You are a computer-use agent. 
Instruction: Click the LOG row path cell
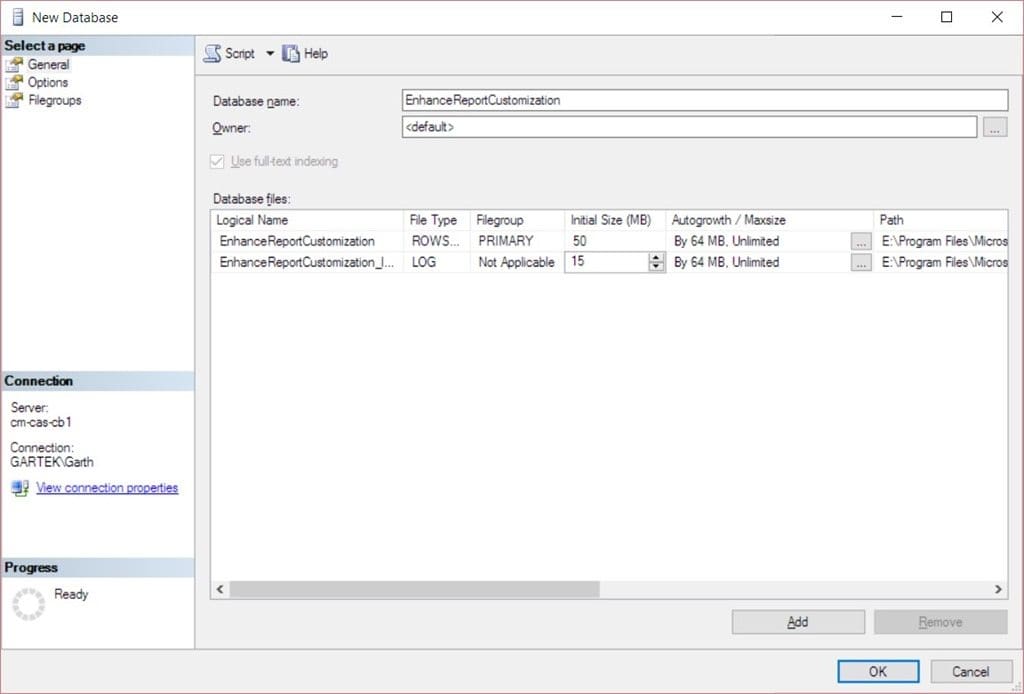pos(941,262)
